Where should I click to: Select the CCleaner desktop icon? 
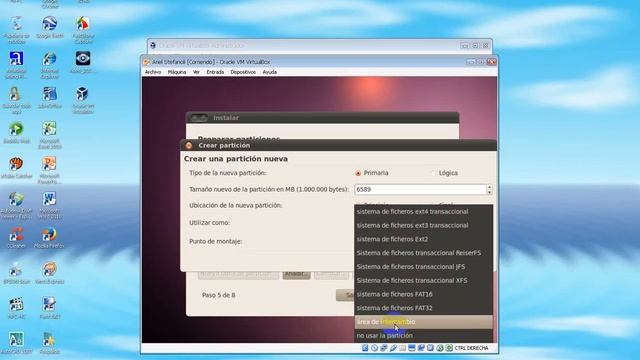(16, 238)
